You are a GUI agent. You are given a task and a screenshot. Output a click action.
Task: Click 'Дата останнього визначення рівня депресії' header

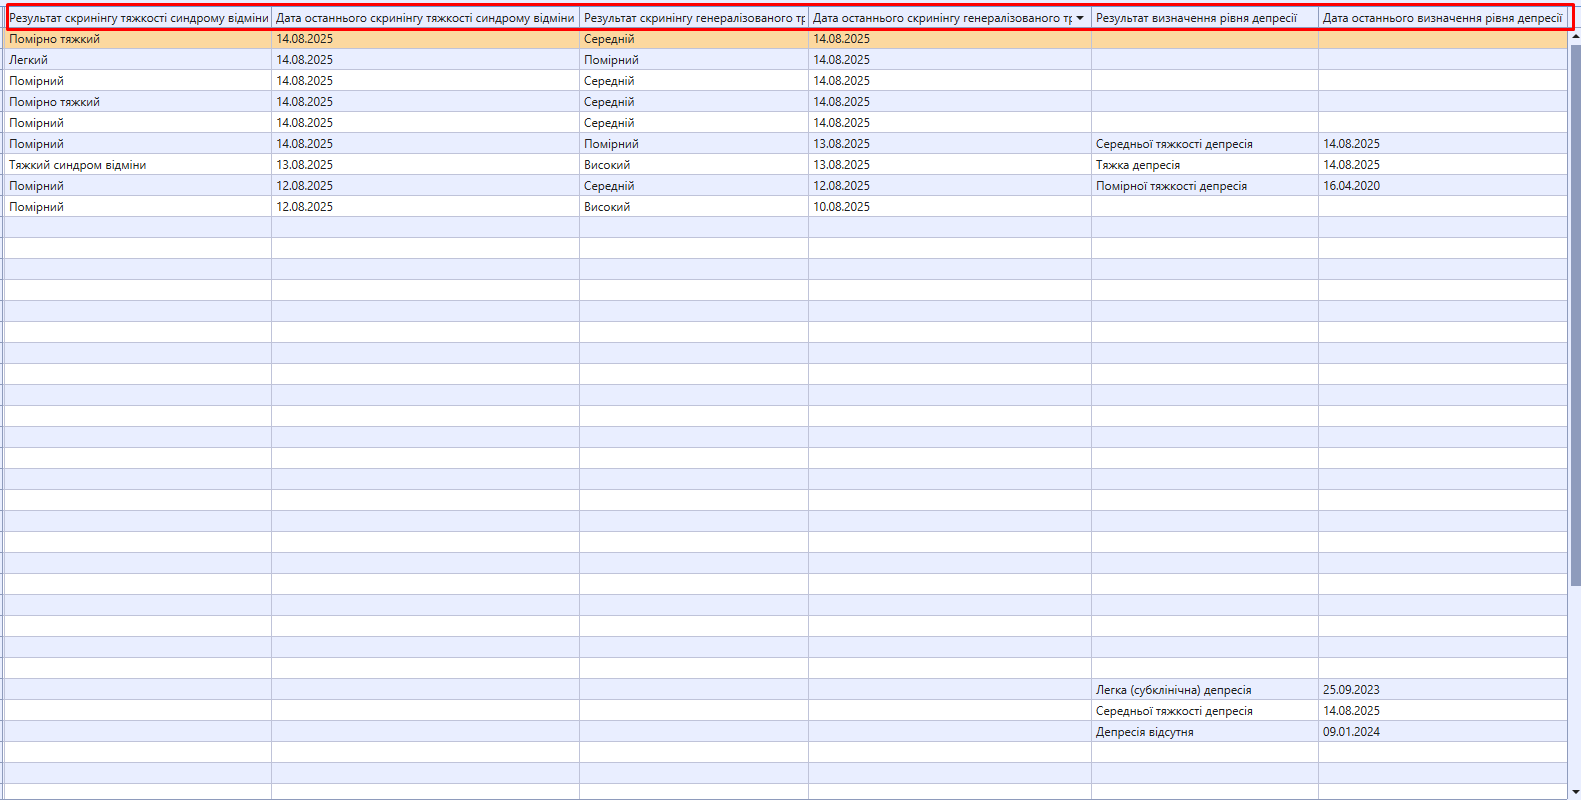tap(1441, 18)
